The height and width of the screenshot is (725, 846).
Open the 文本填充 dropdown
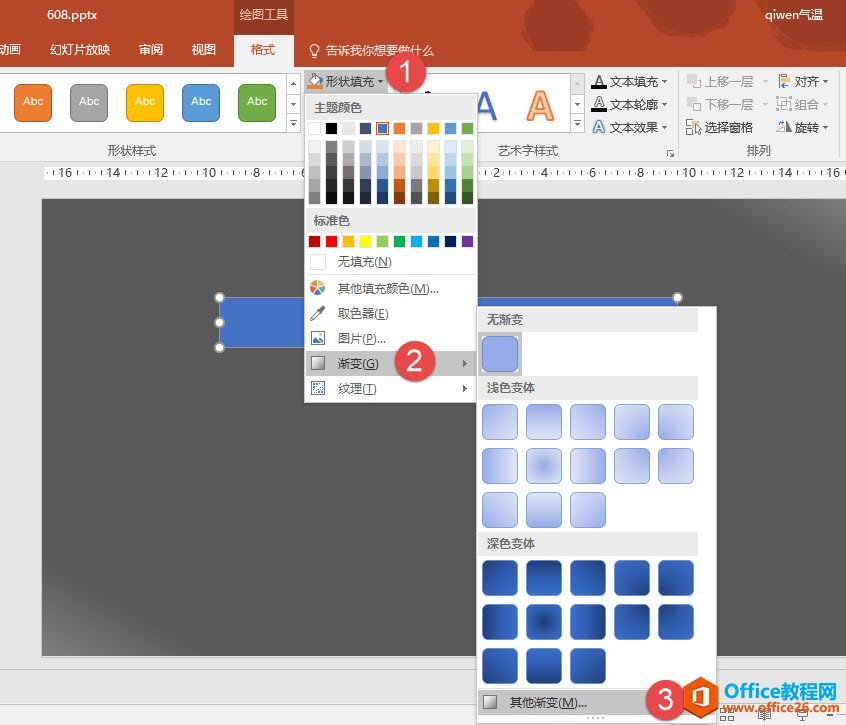click(x=630, y=82)
